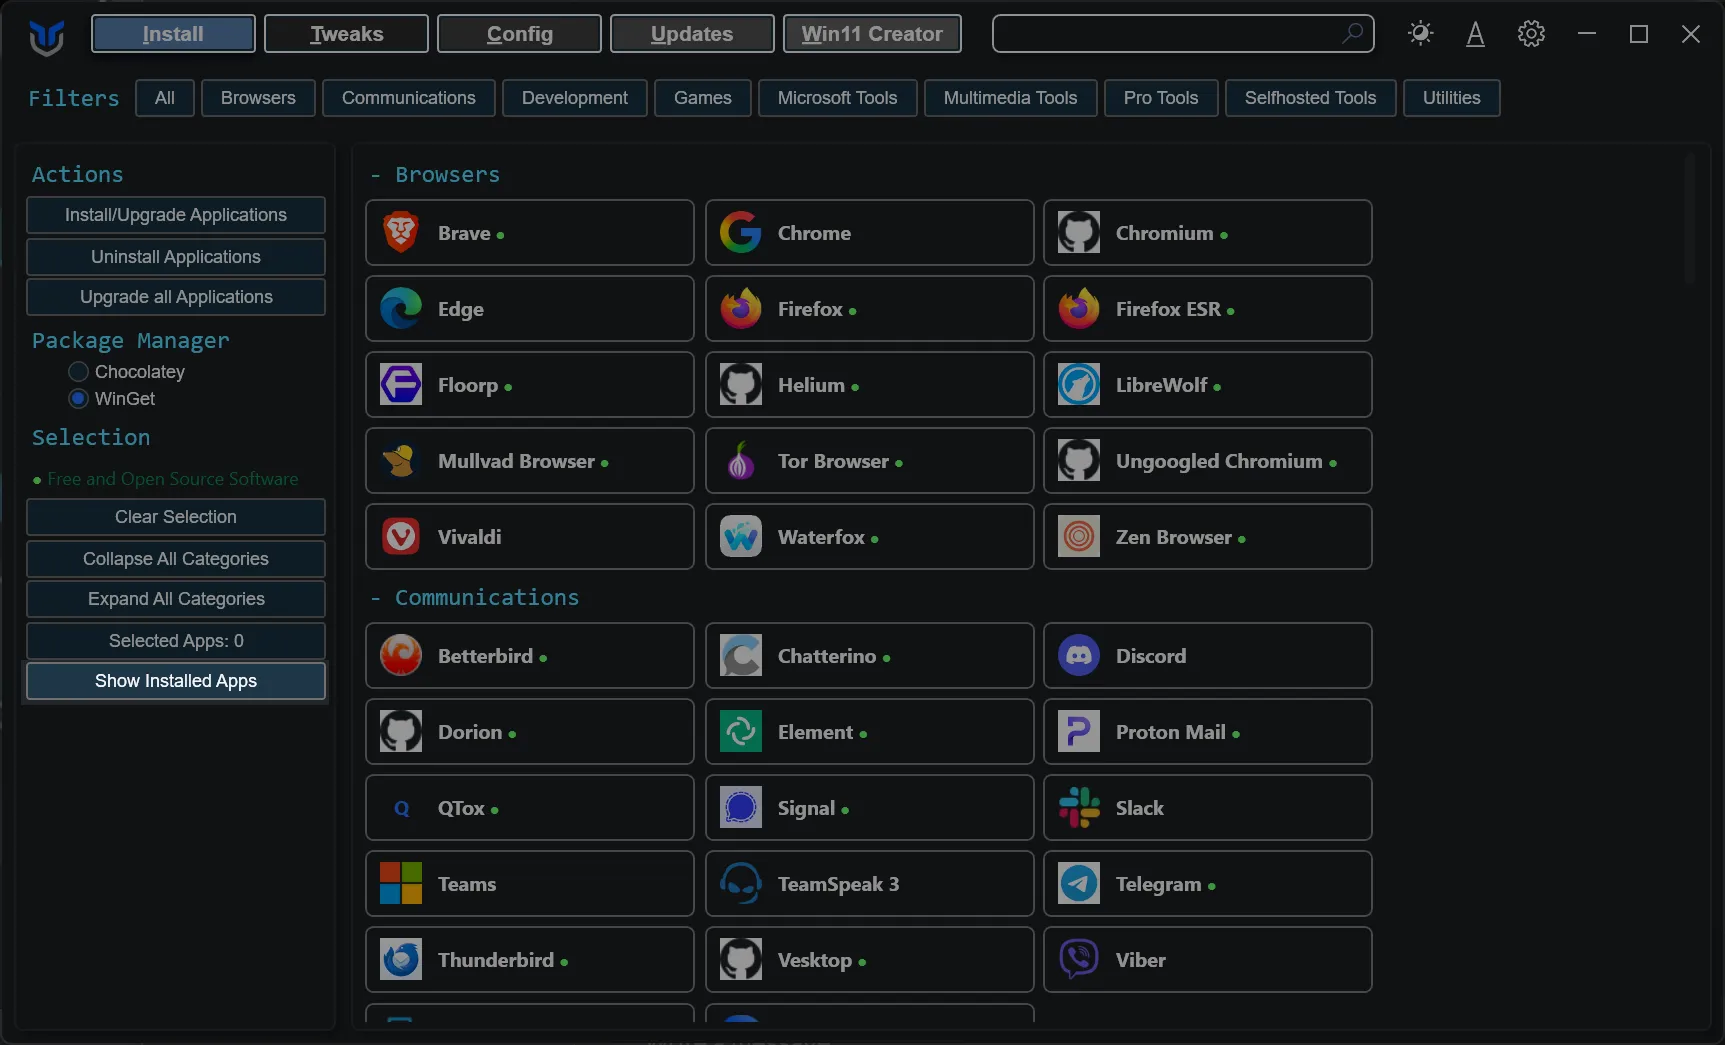This screenshot has width=1725, height=1045.
Task: Filter by Selfhosted Tools
Action: (1311, 98)
